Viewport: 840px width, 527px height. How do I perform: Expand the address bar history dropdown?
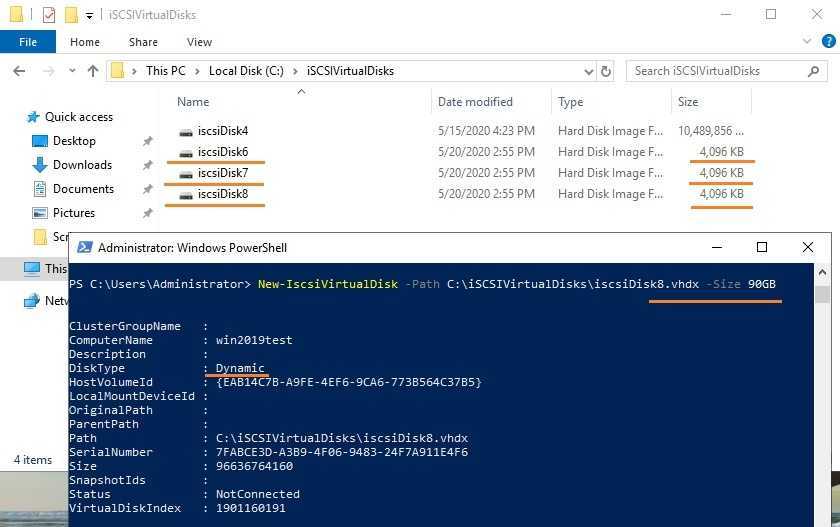[586, 71]
